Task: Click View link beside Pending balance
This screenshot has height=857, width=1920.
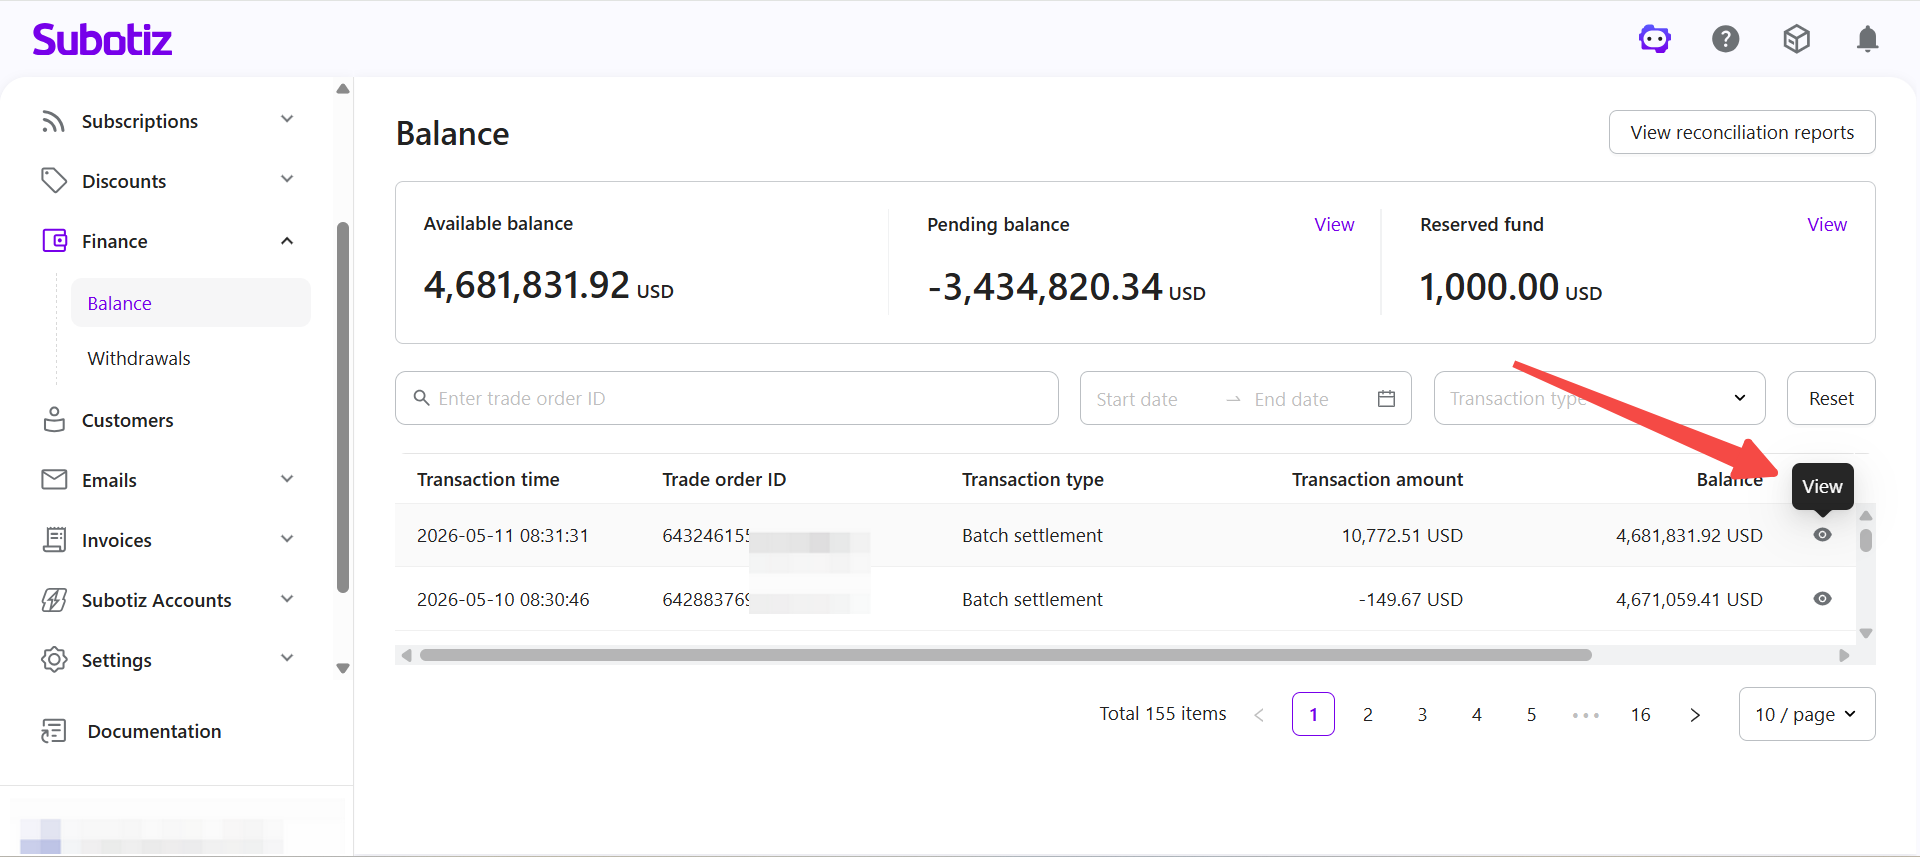Action: 1334,224
